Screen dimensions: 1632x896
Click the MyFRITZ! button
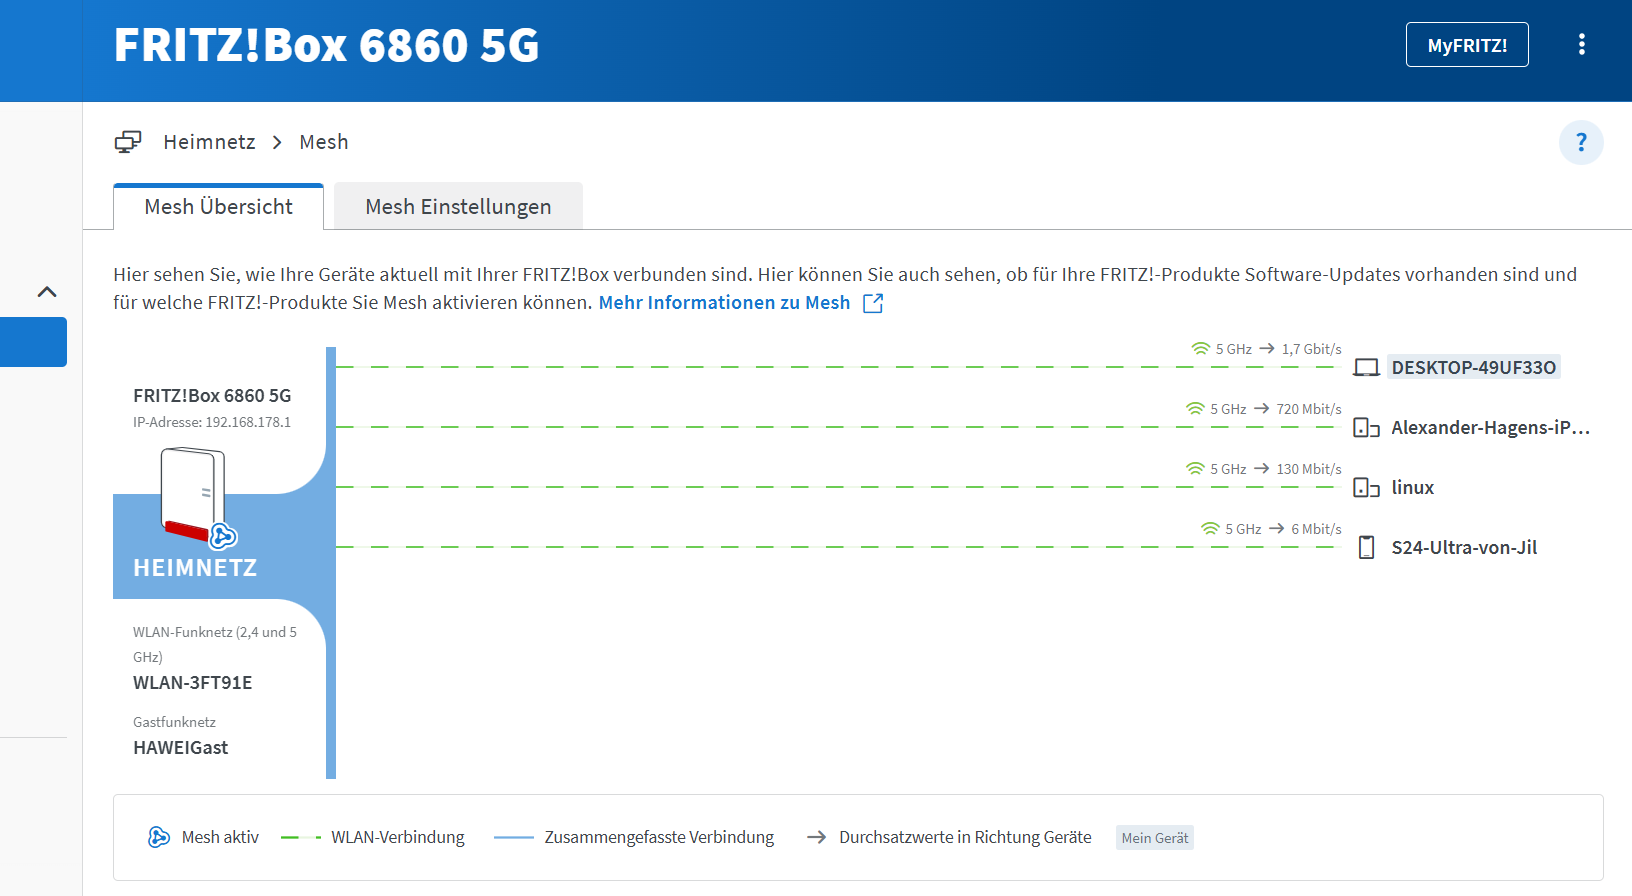click(x=1467, y=45)
